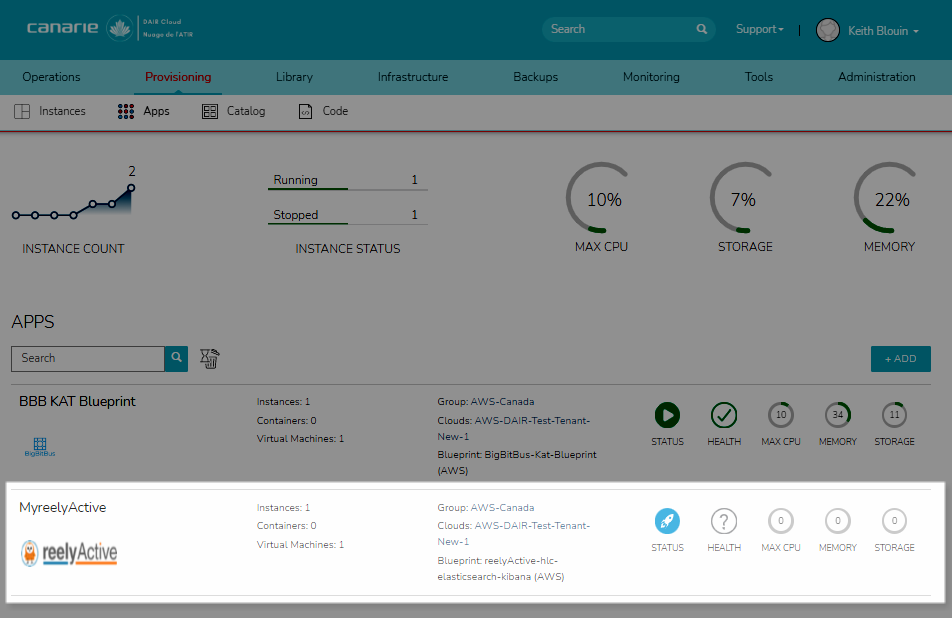Click the BBB KAT Blueprint running status icon

667,415
